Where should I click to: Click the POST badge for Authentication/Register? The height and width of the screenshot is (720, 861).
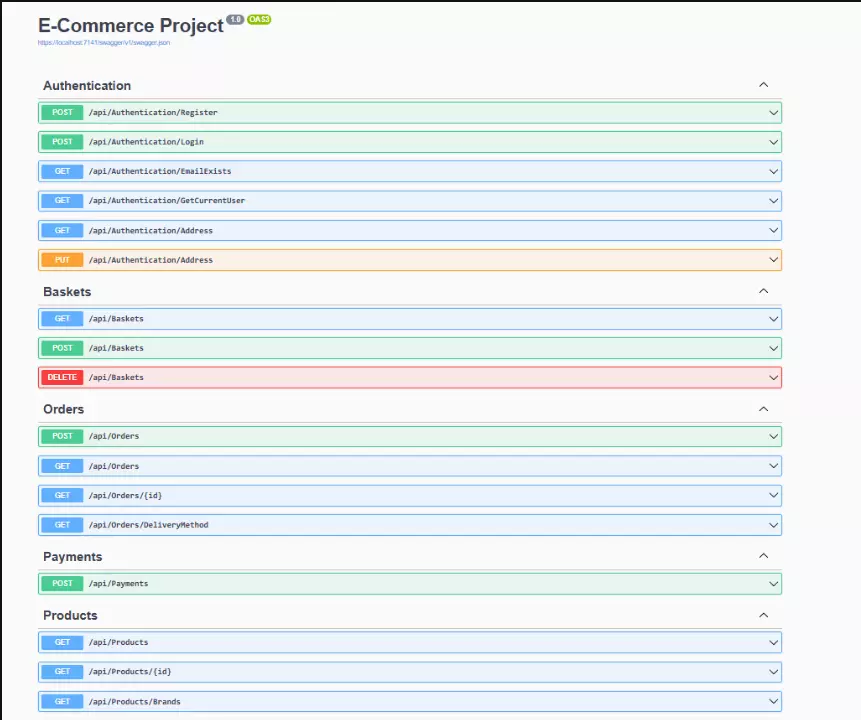[x=62, y=113]
